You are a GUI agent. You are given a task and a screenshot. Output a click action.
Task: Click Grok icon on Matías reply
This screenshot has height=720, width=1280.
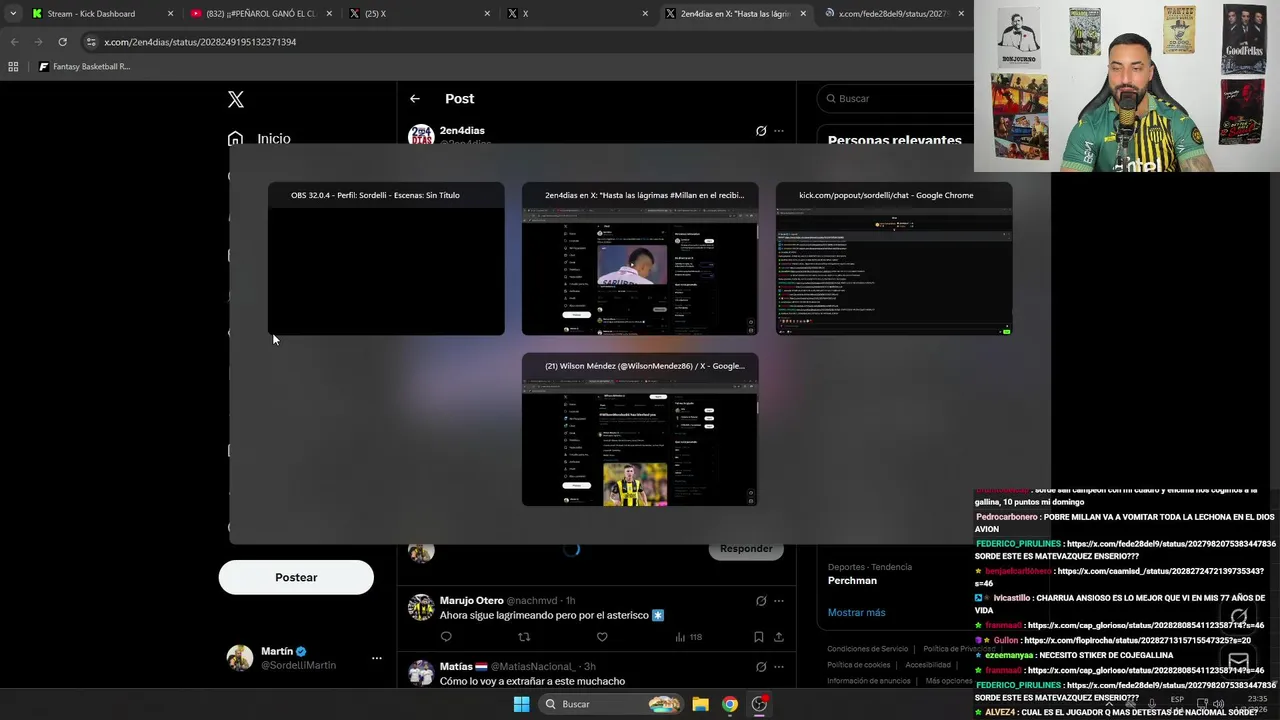coord(761,667)
